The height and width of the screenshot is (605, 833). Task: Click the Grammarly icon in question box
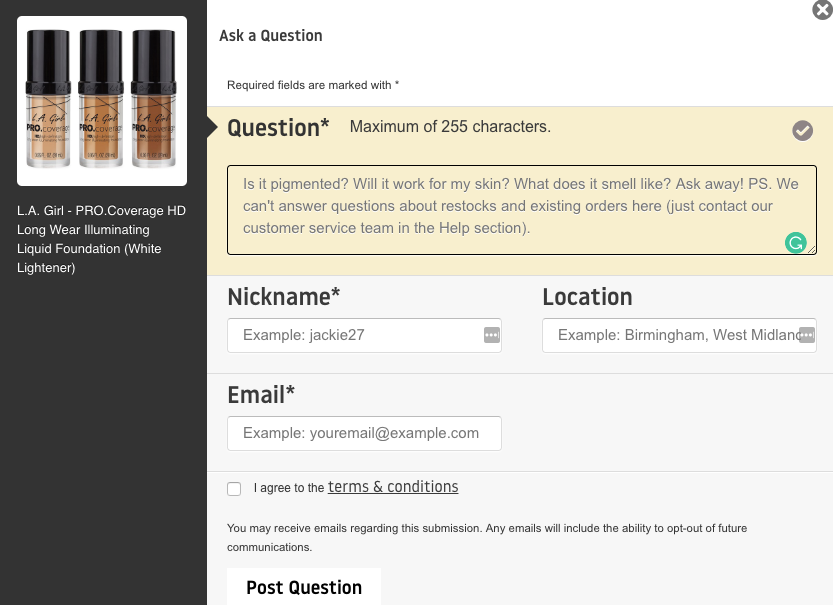(x=795, y=243)
